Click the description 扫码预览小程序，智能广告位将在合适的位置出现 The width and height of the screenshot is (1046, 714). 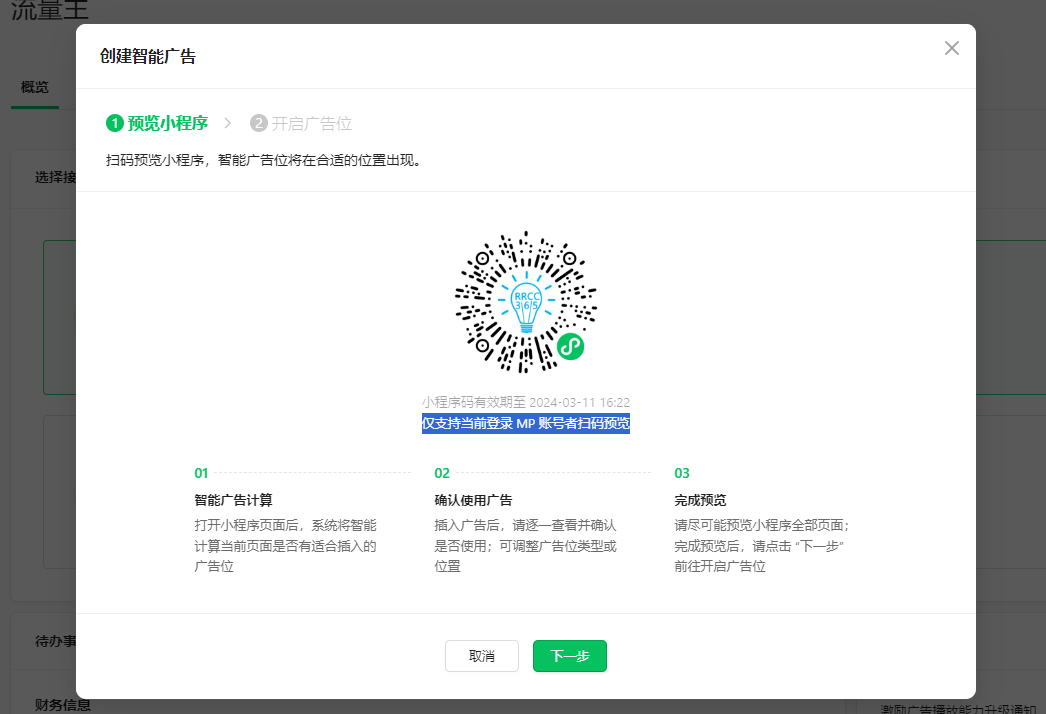click(263, 160)
